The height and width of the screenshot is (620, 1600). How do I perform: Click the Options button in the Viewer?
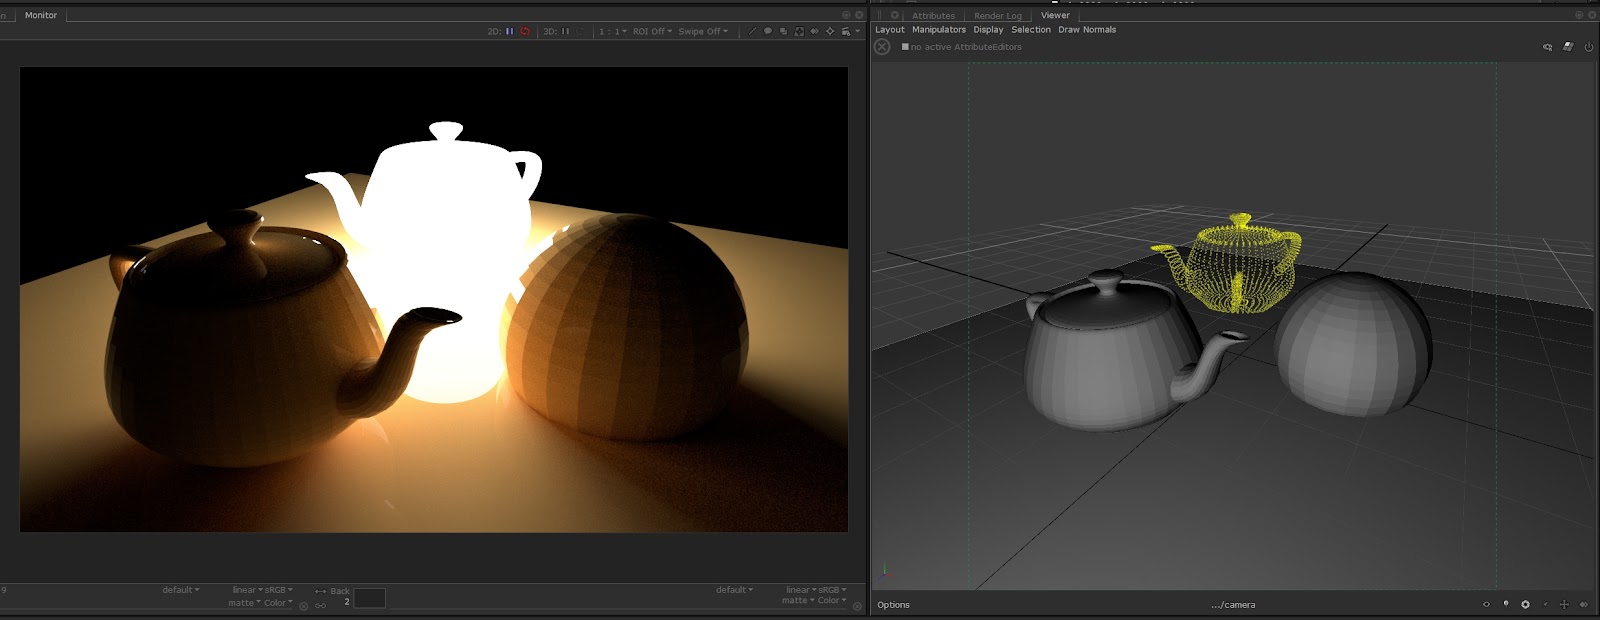[x=893, y=605]
